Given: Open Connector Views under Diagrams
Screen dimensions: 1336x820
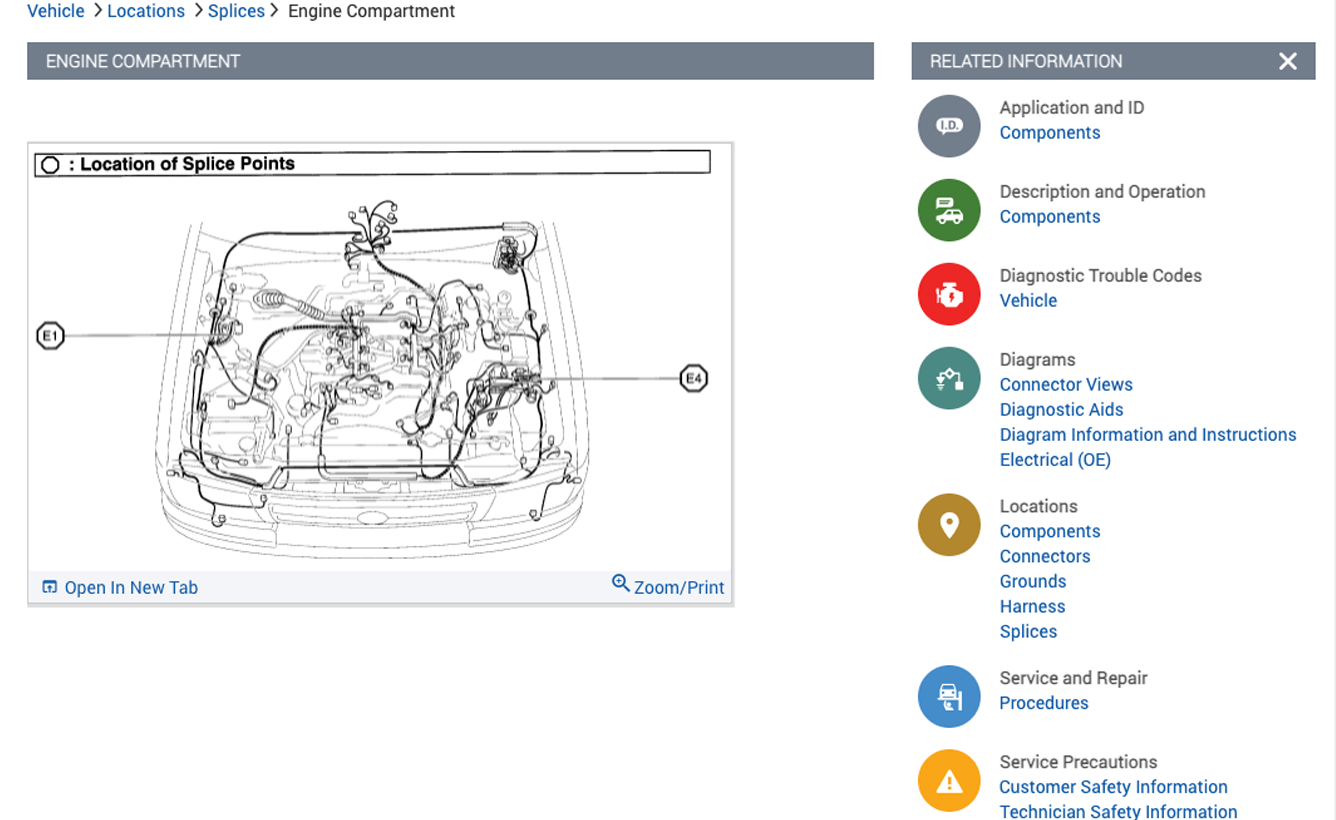Looking at the screenshot, I should (x=1066, y=385).
